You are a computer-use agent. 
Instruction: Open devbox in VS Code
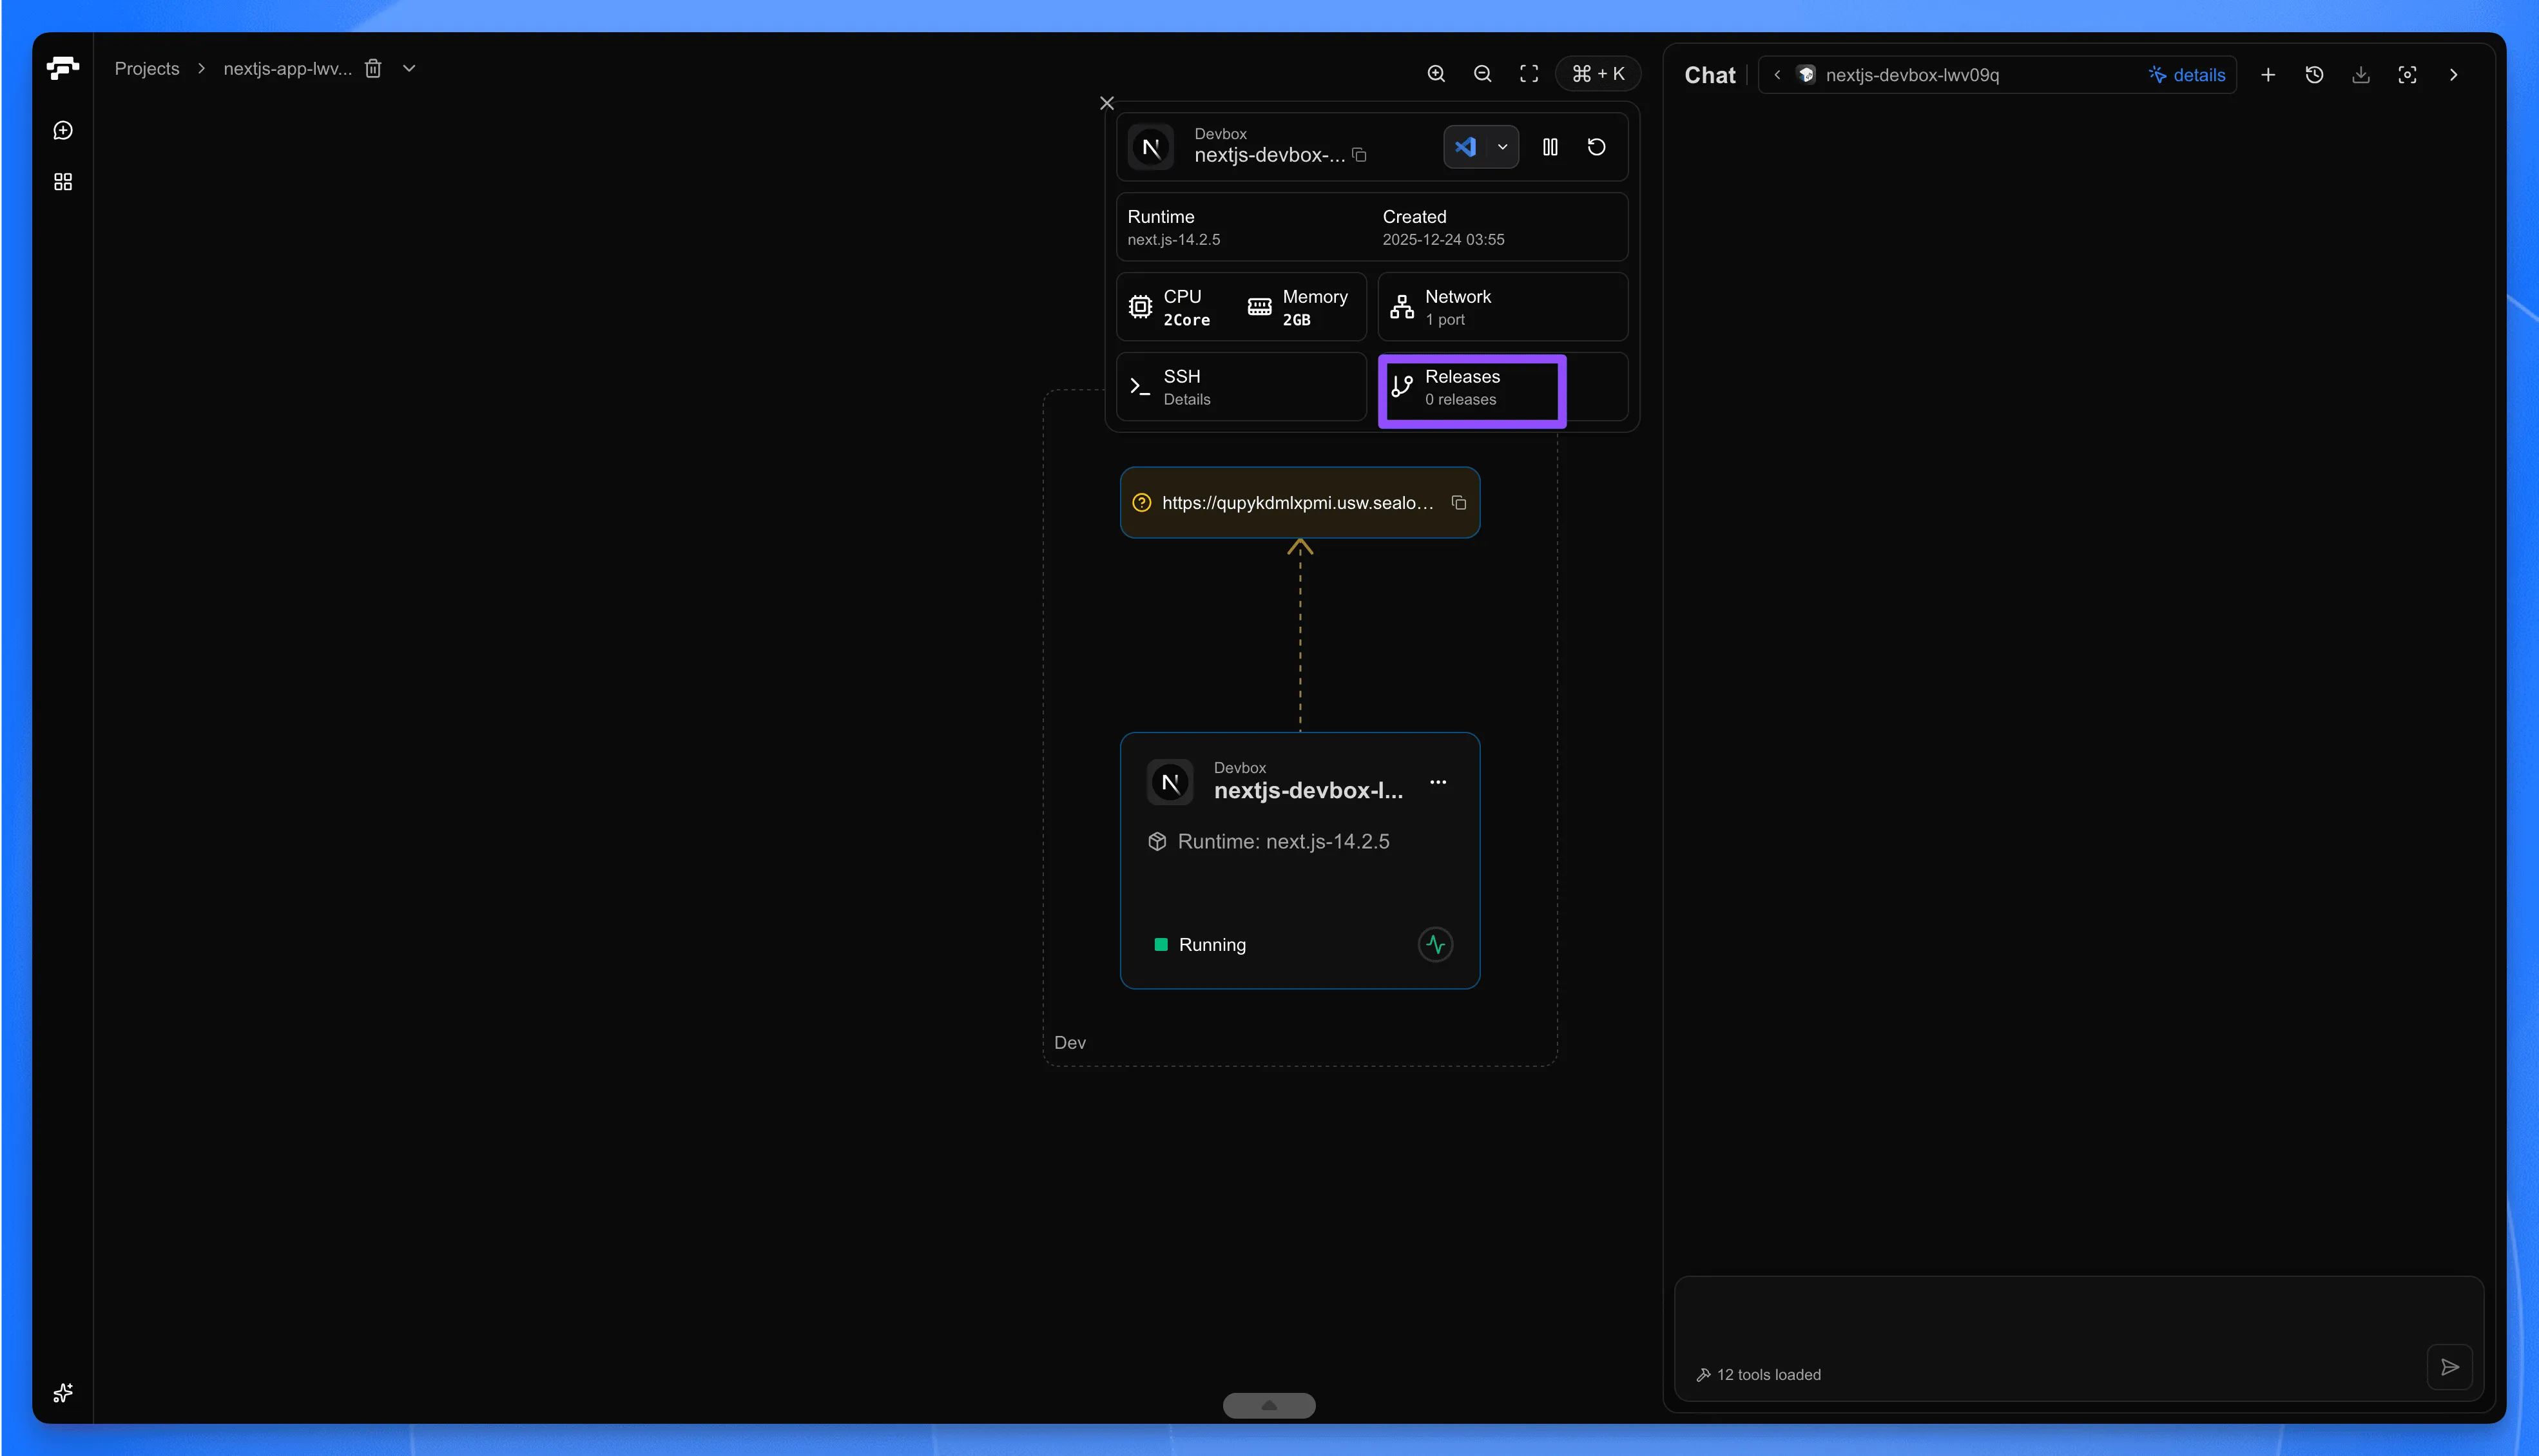[1465, 147]
